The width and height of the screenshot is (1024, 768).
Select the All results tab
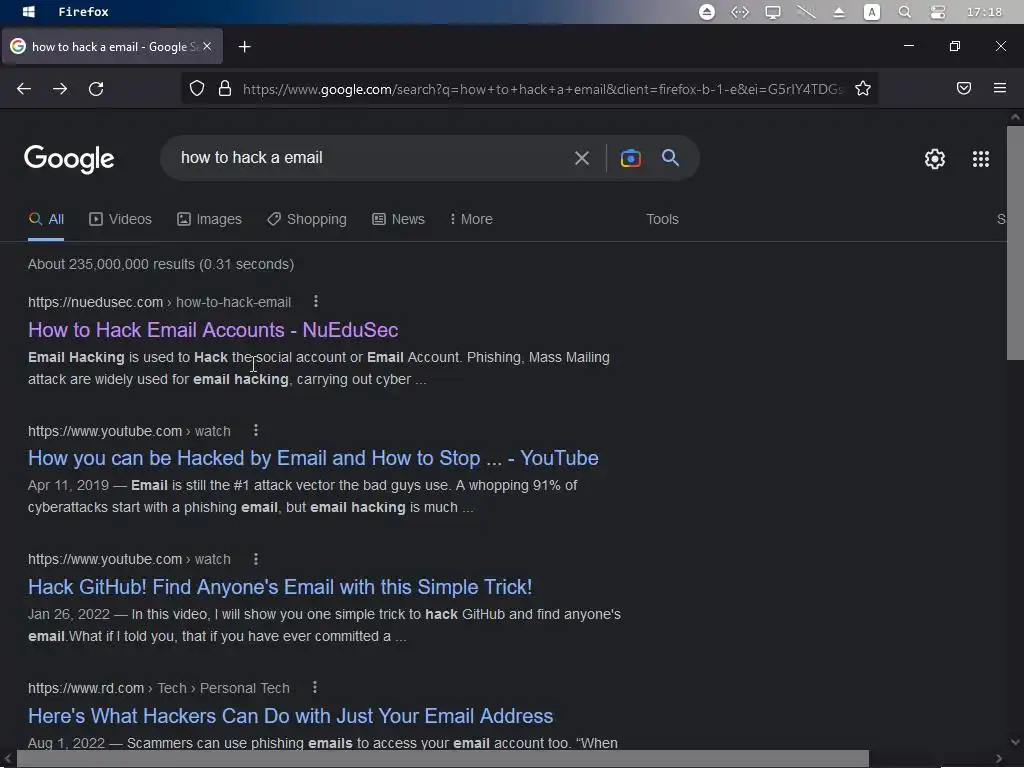[46, 219]
